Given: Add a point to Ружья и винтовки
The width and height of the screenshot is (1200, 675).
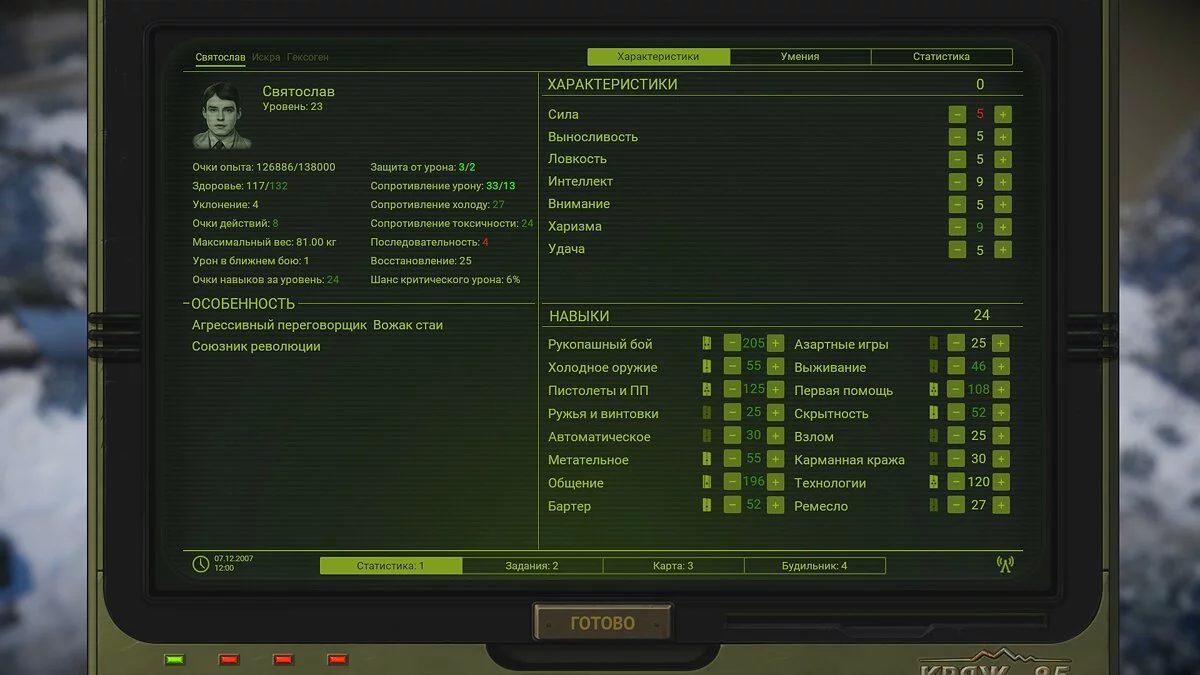Looking at the screenshot, I should pyautogui.click(x=776, y=412).
